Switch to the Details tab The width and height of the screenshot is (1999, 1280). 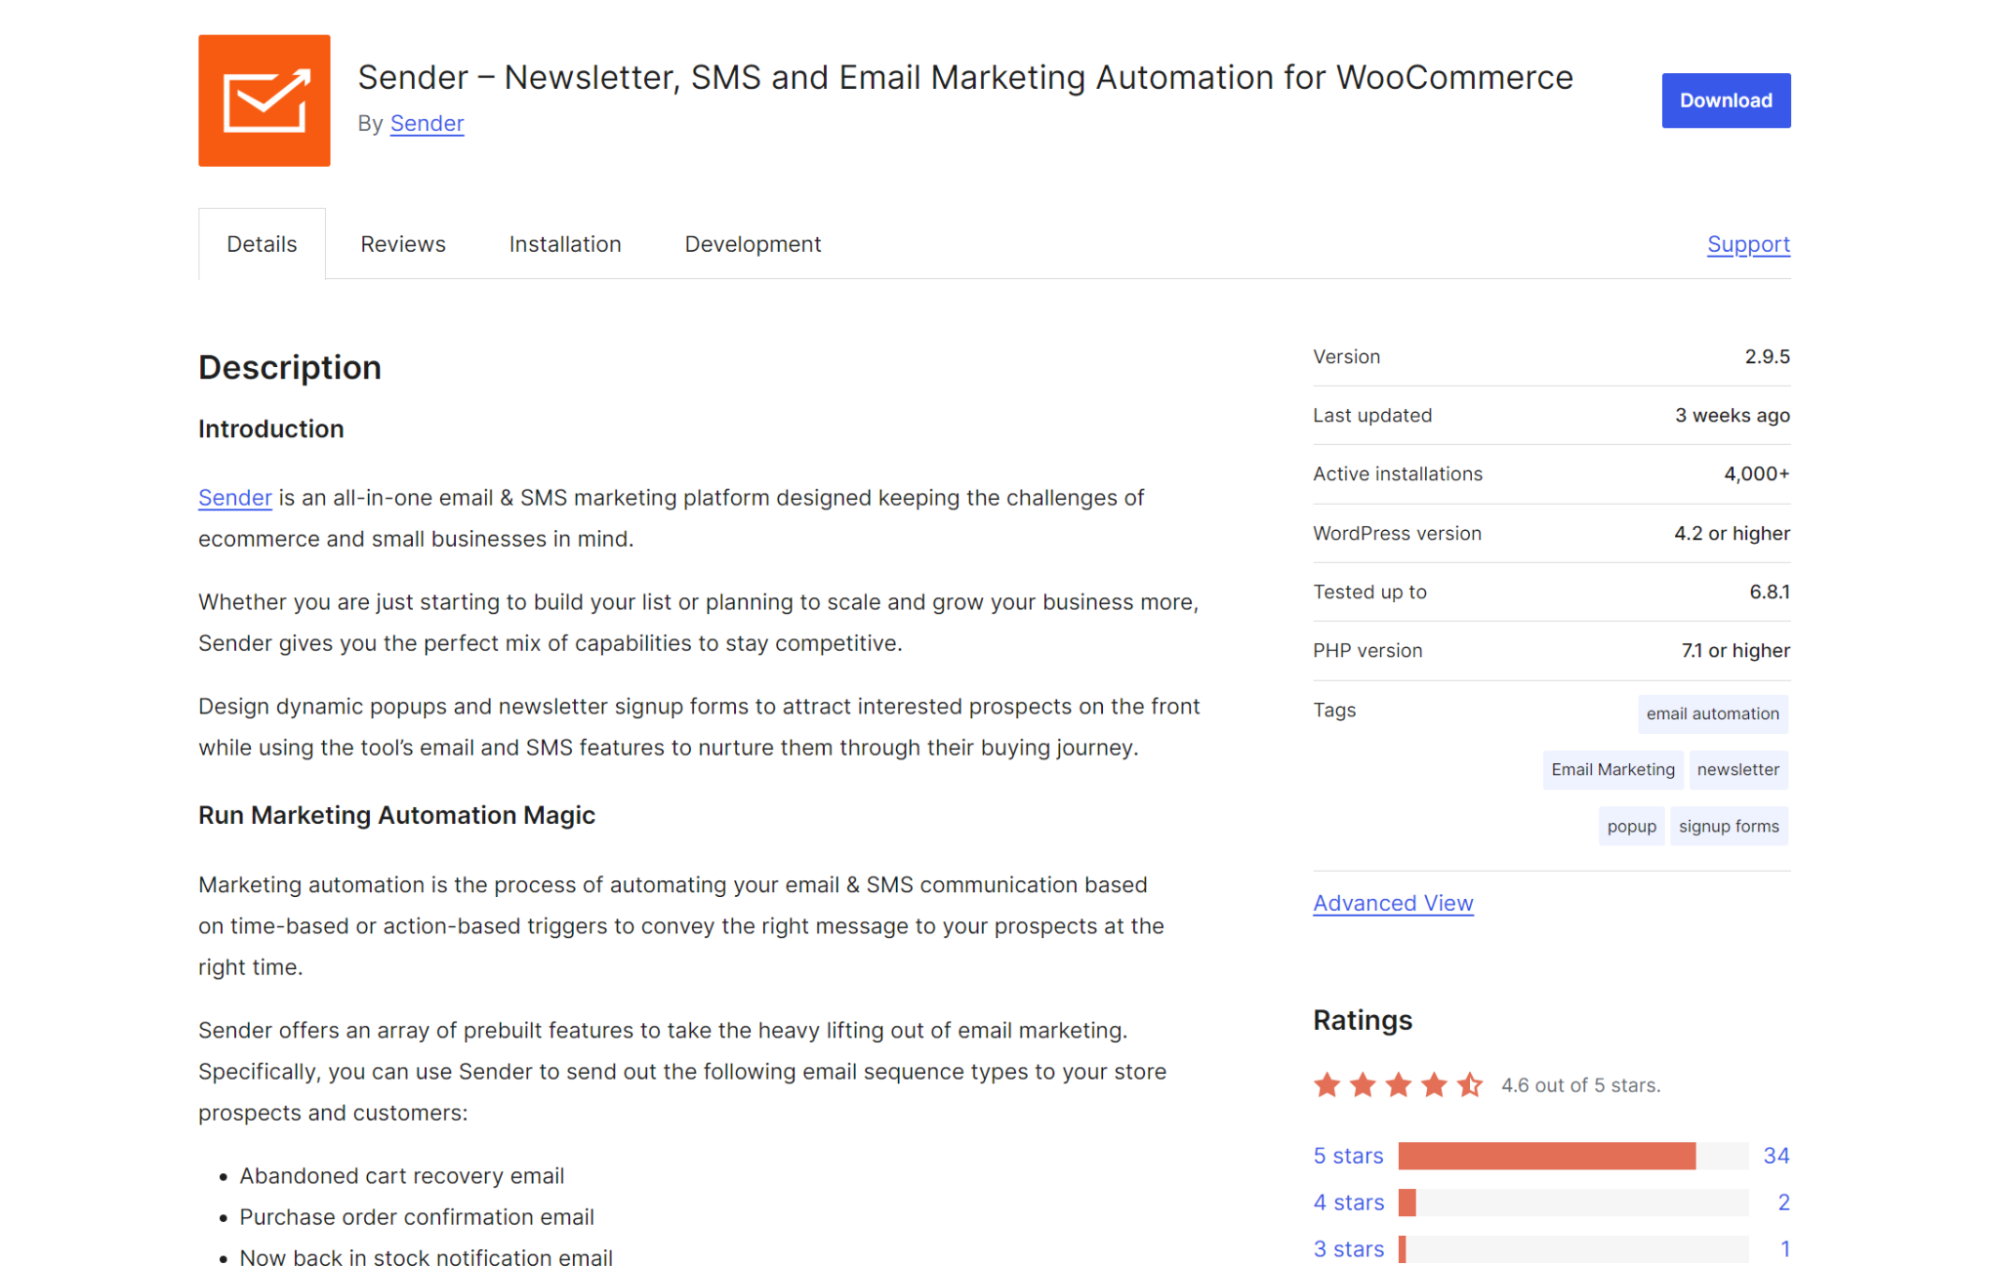[x=262, y=244]
